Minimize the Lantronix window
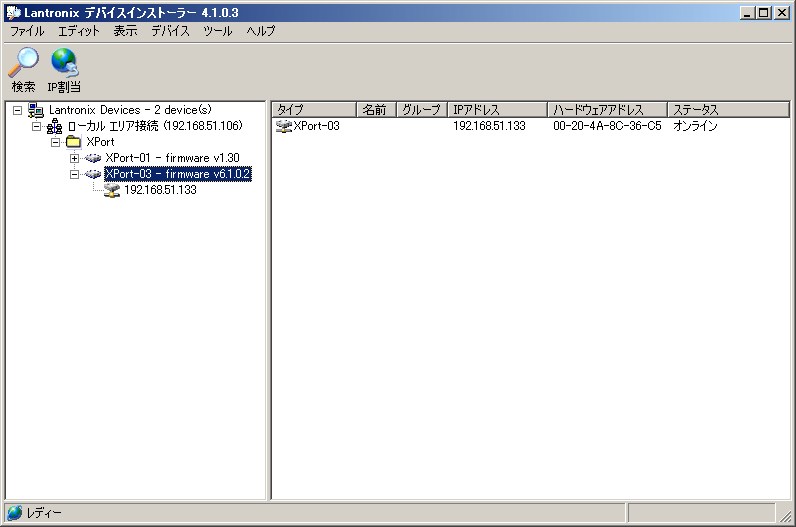Image resolution: width=796 pixels, height=527 pixels. click(x=746, y=13)
